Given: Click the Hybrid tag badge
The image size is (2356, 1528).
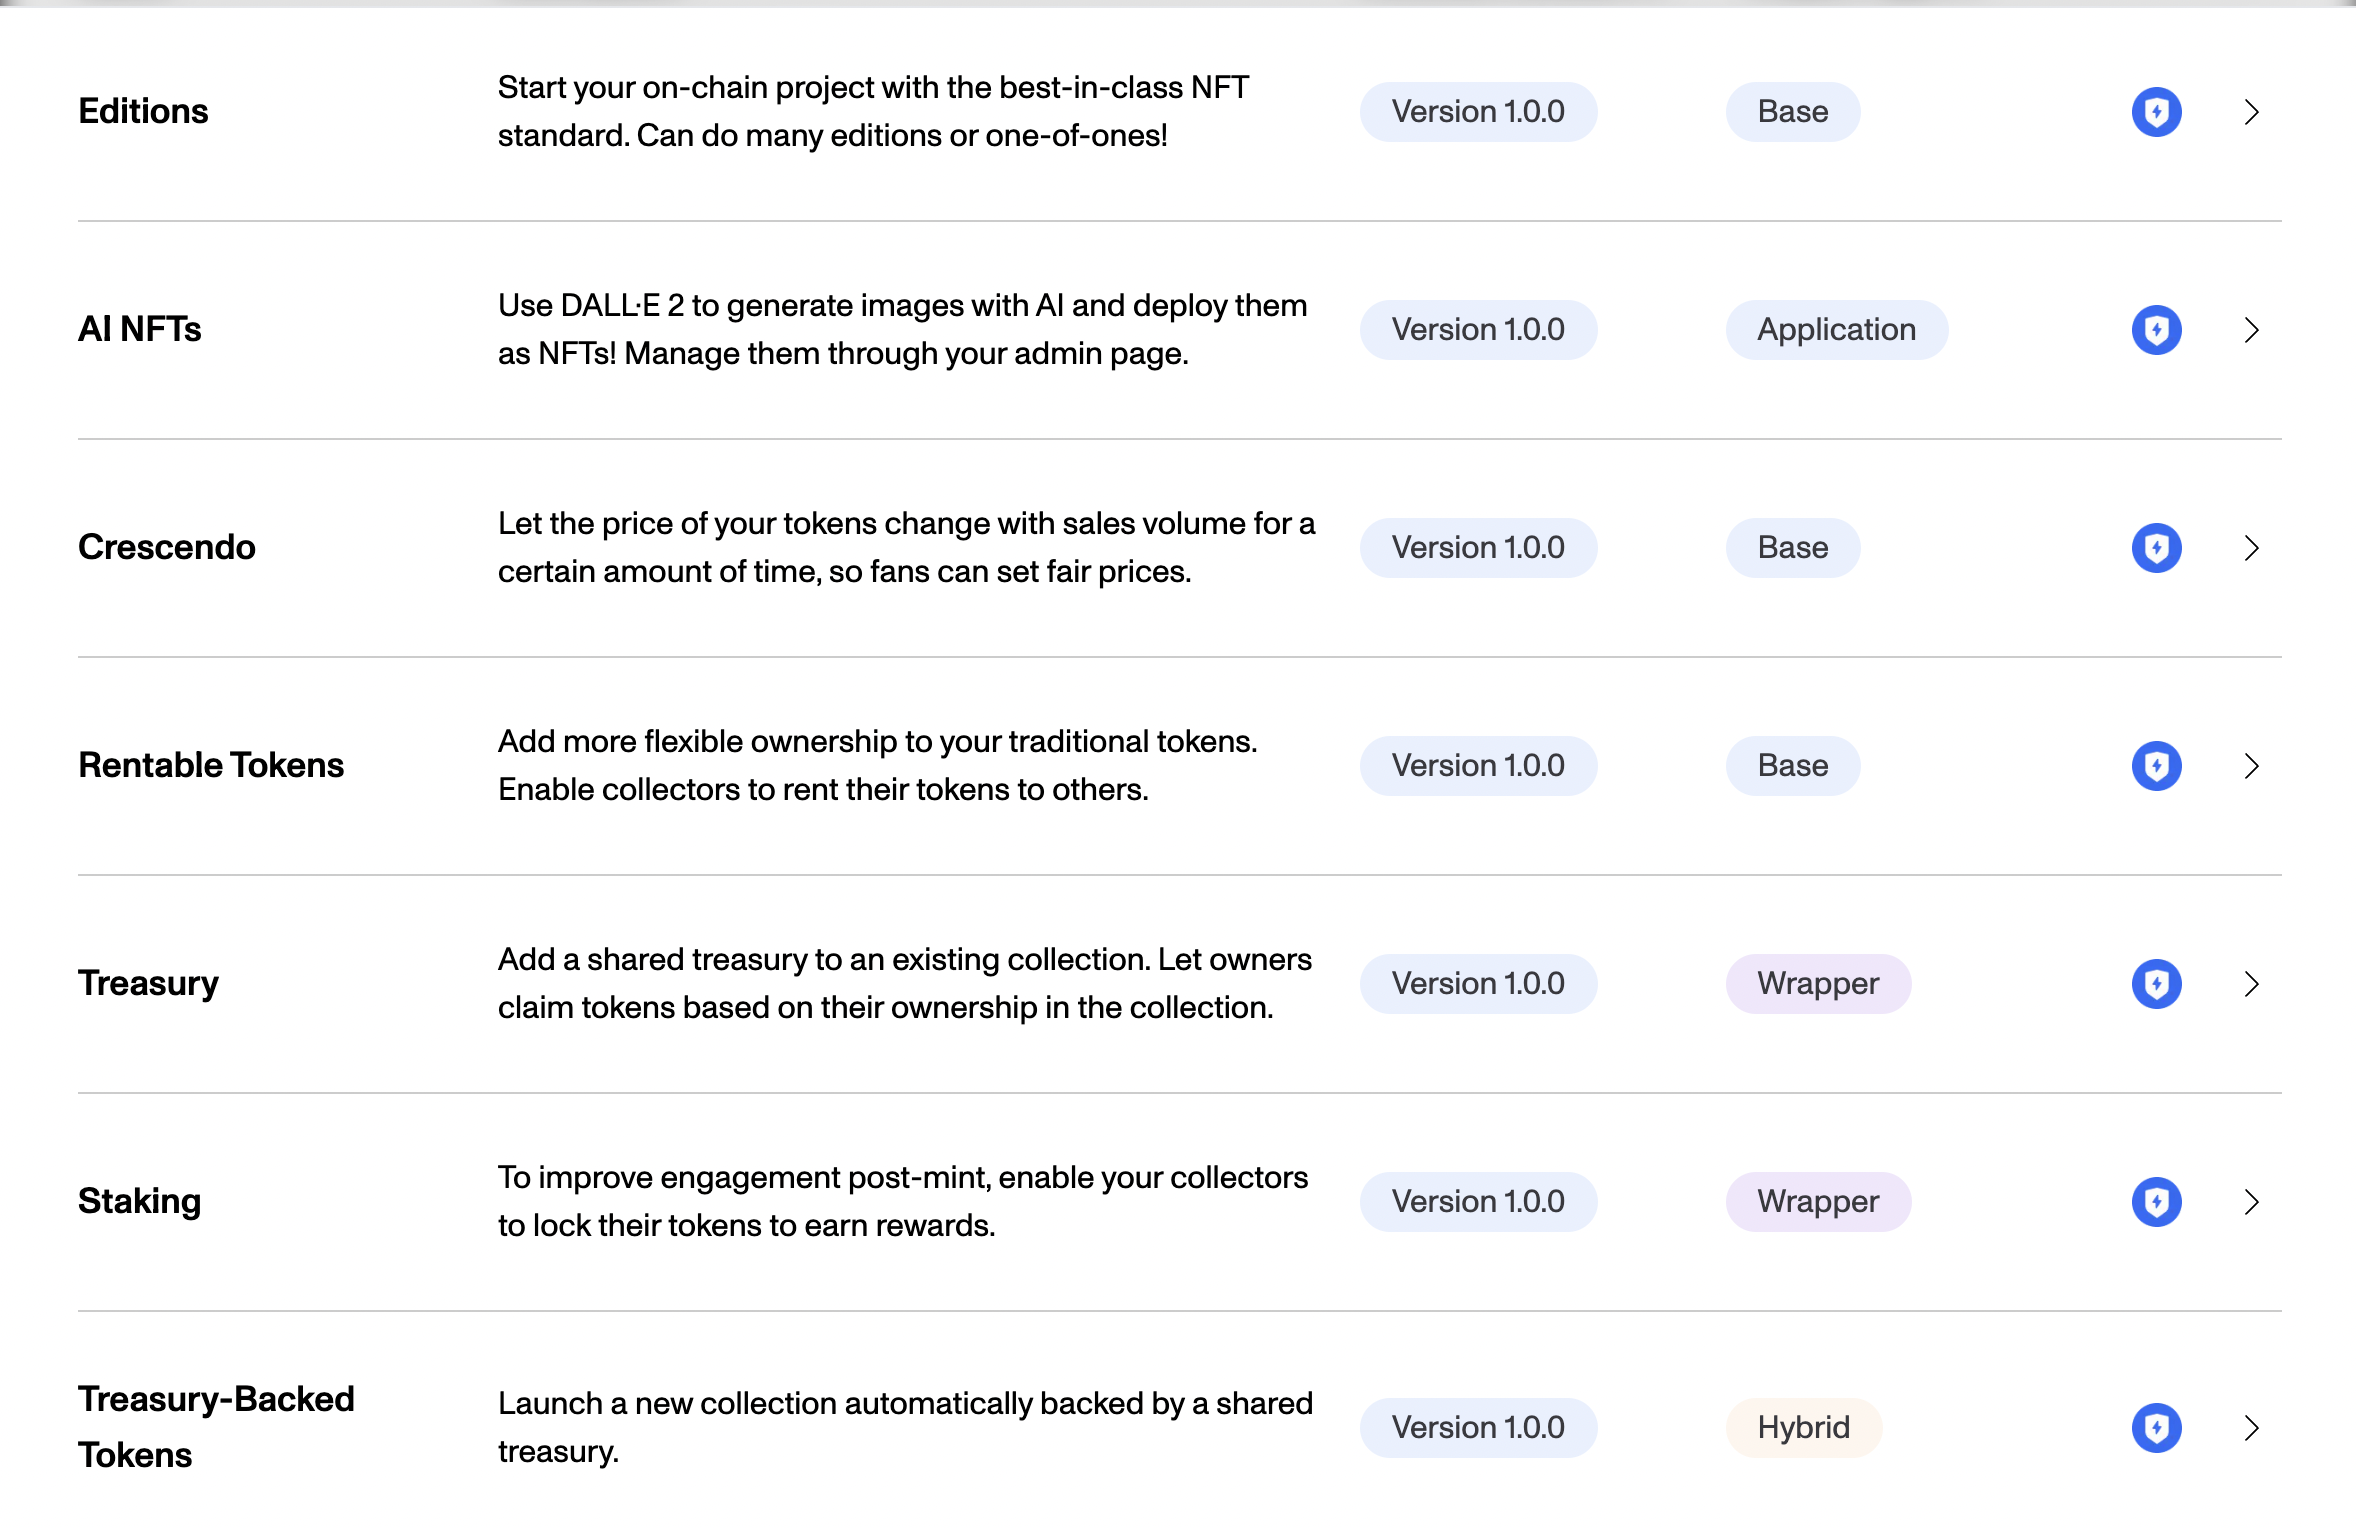Looking at the screenshot, I should point(1803,1428).
